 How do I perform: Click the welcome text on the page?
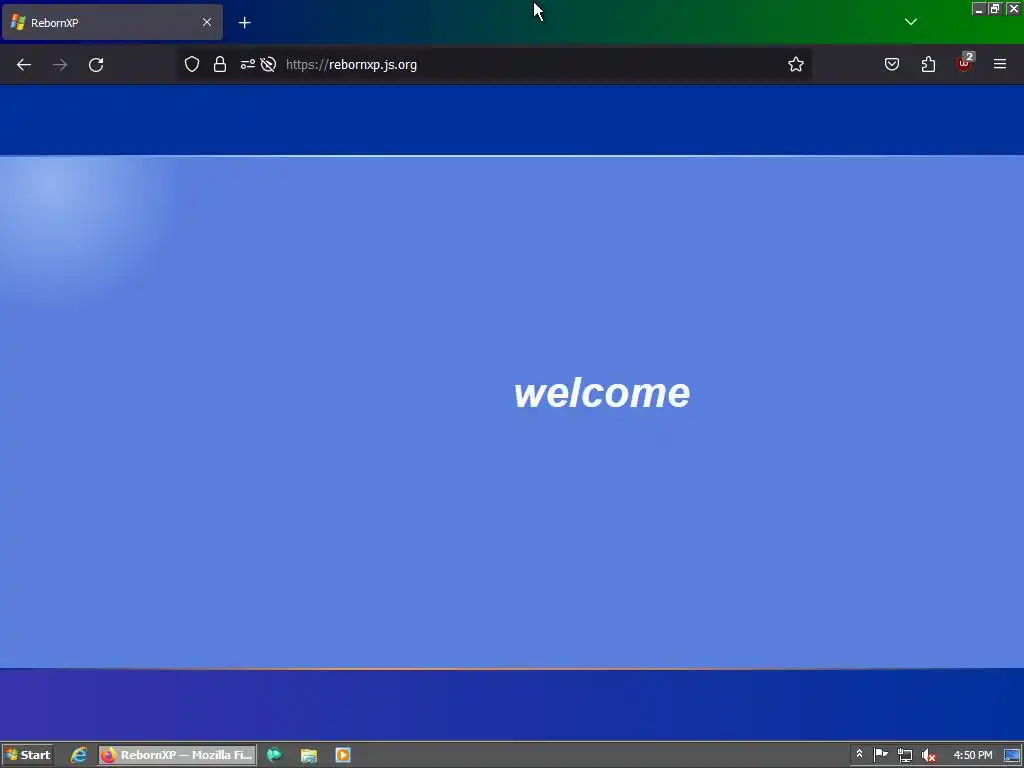tap(601, 393)
